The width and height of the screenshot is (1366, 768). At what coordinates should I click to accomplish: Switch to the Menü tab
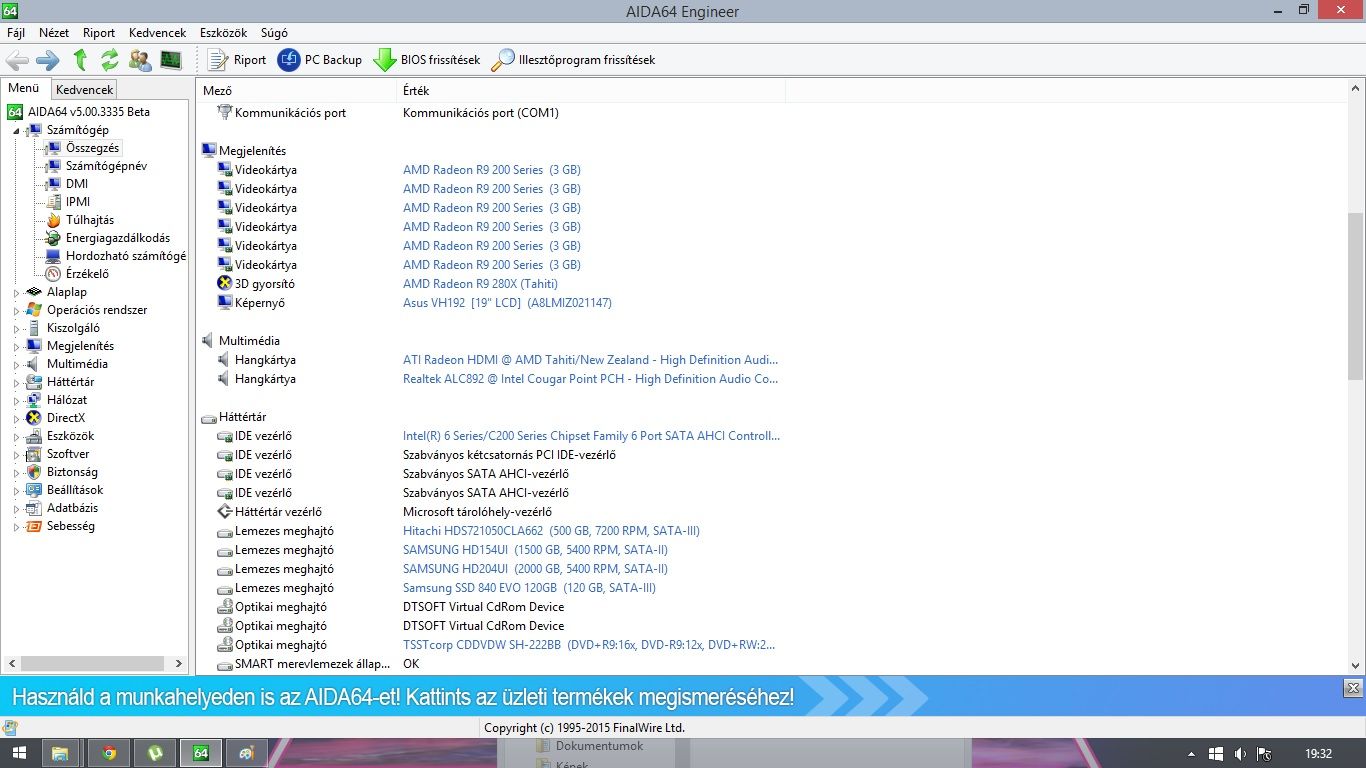(24, 88)
